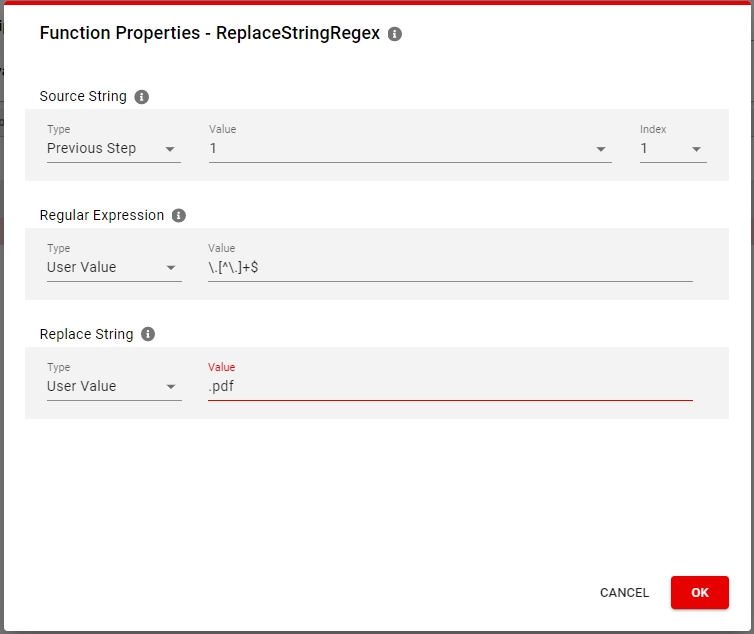Click the Replace String section label
Screen dimensions: 754x634
(86, 335)
